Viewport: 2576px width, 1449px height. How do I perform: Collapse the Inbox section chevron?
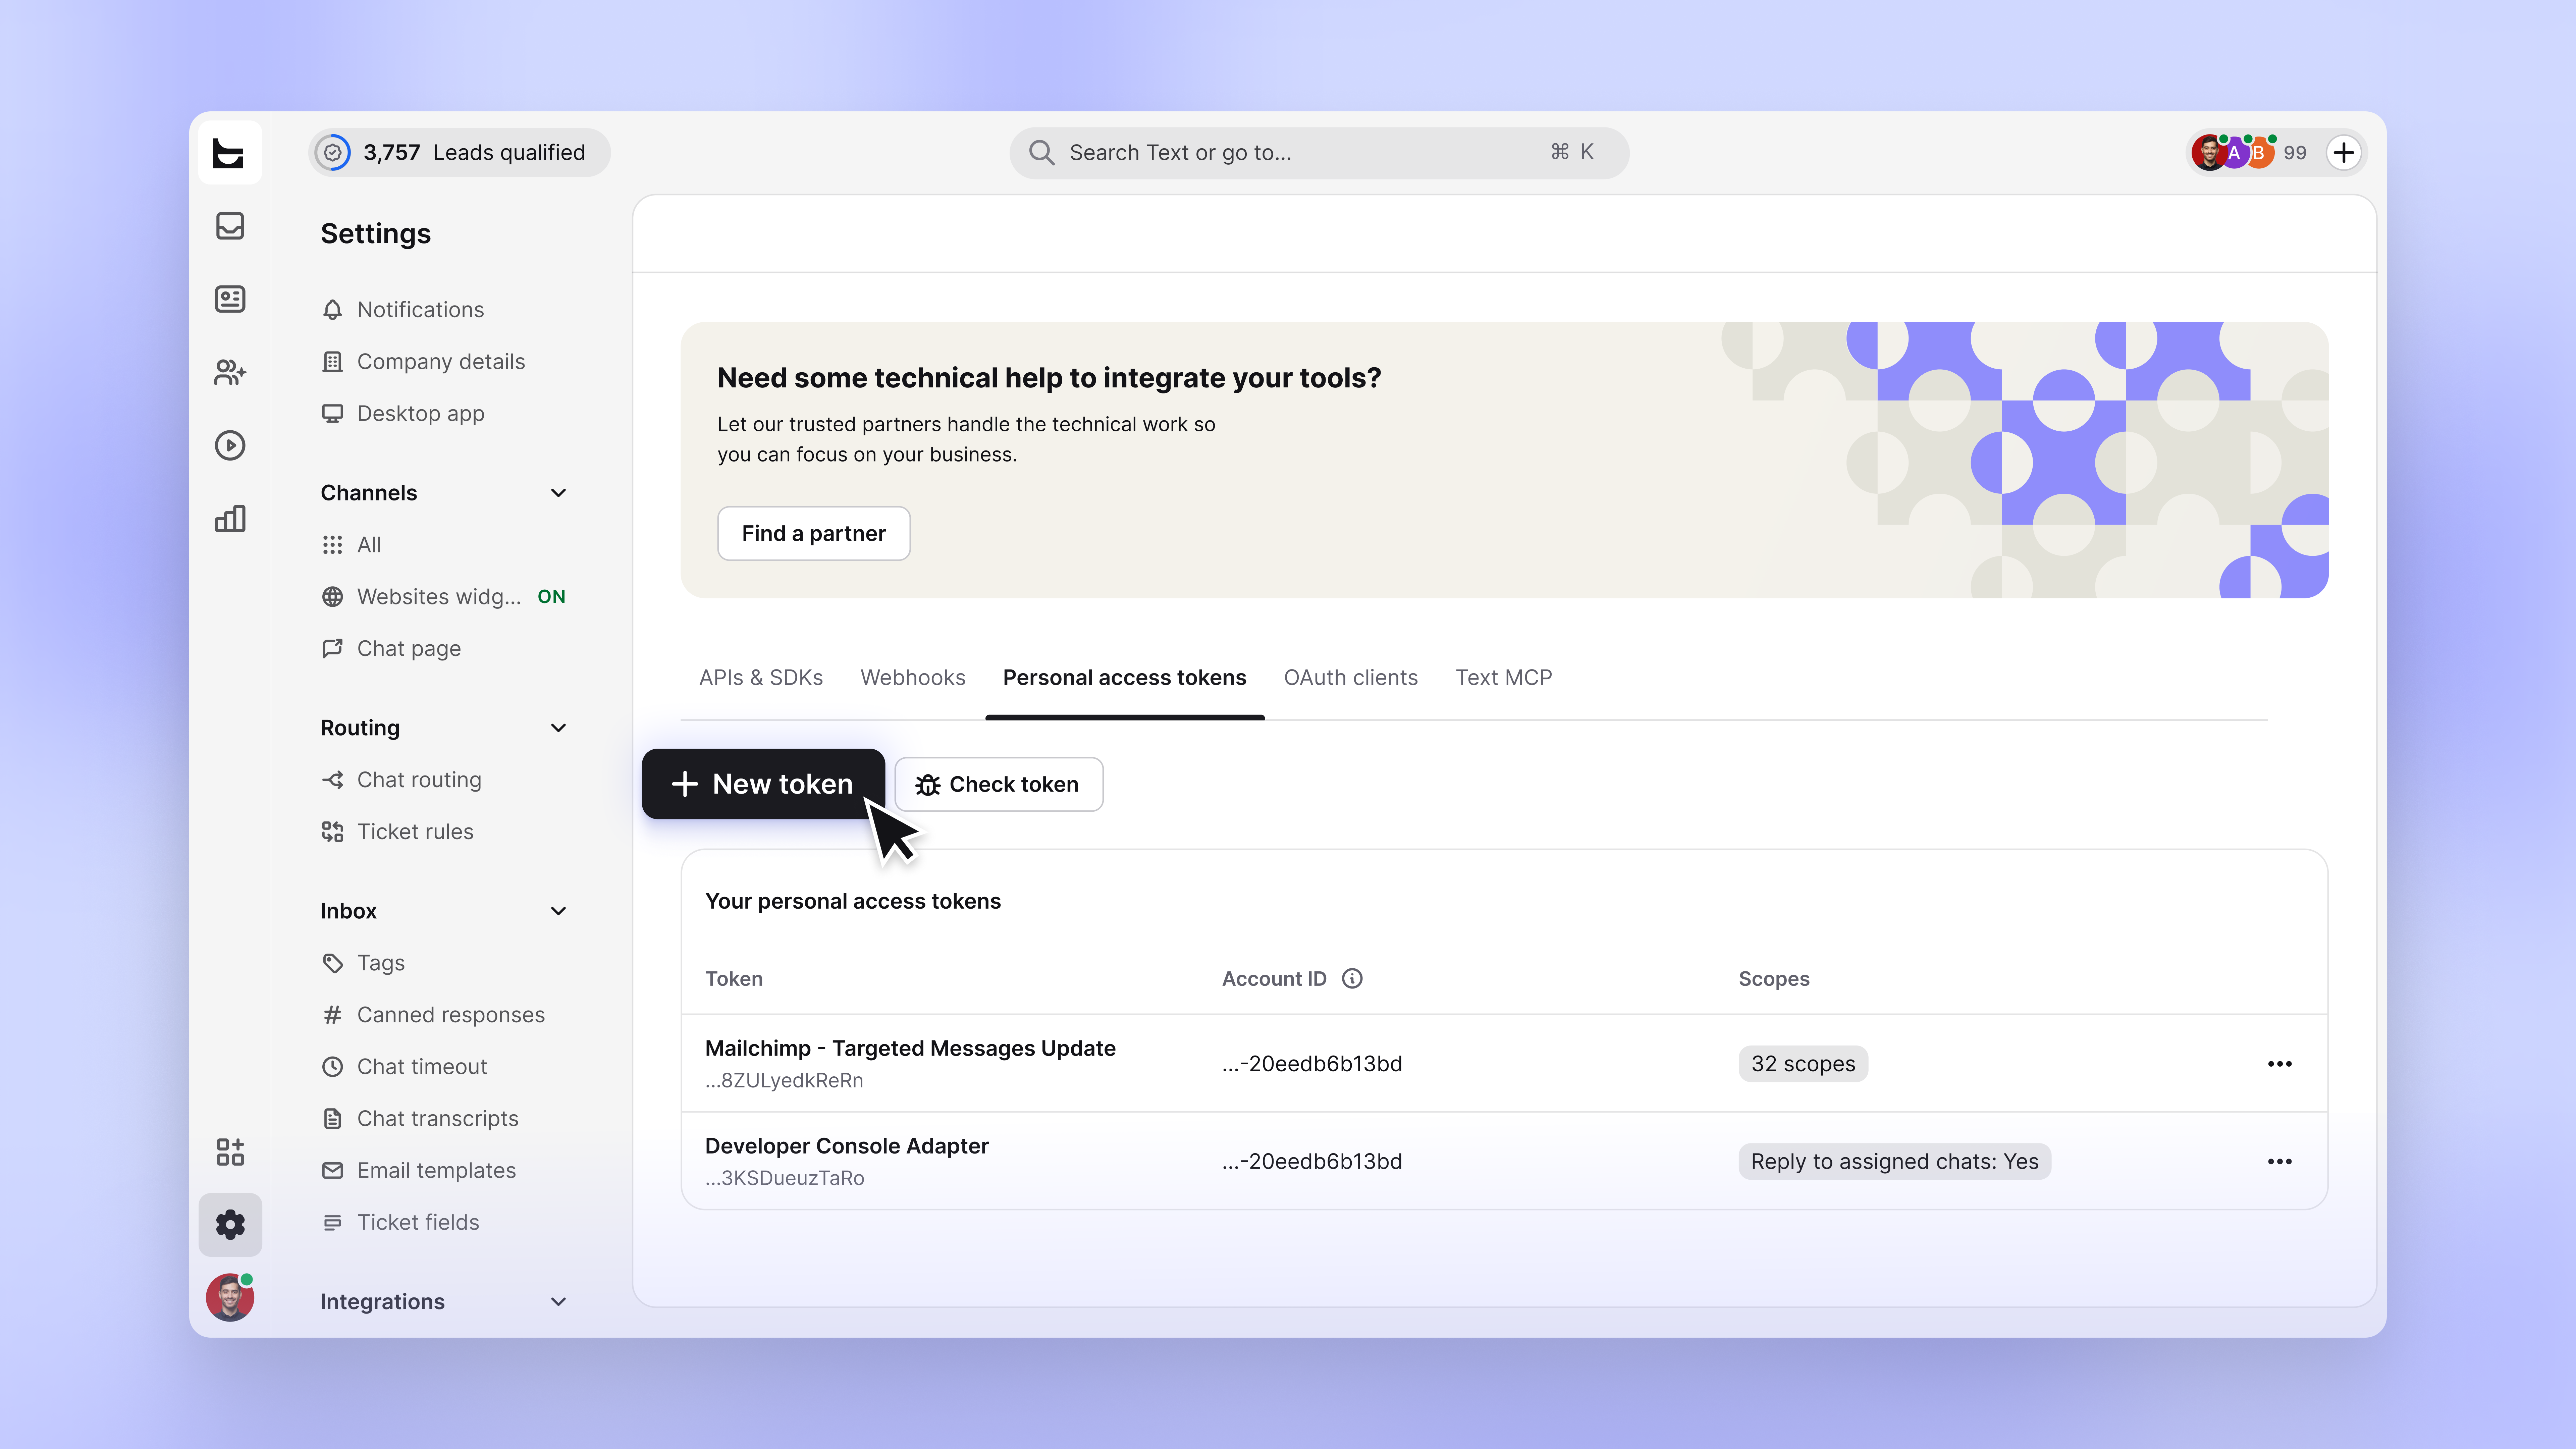[x=559, y=911]
